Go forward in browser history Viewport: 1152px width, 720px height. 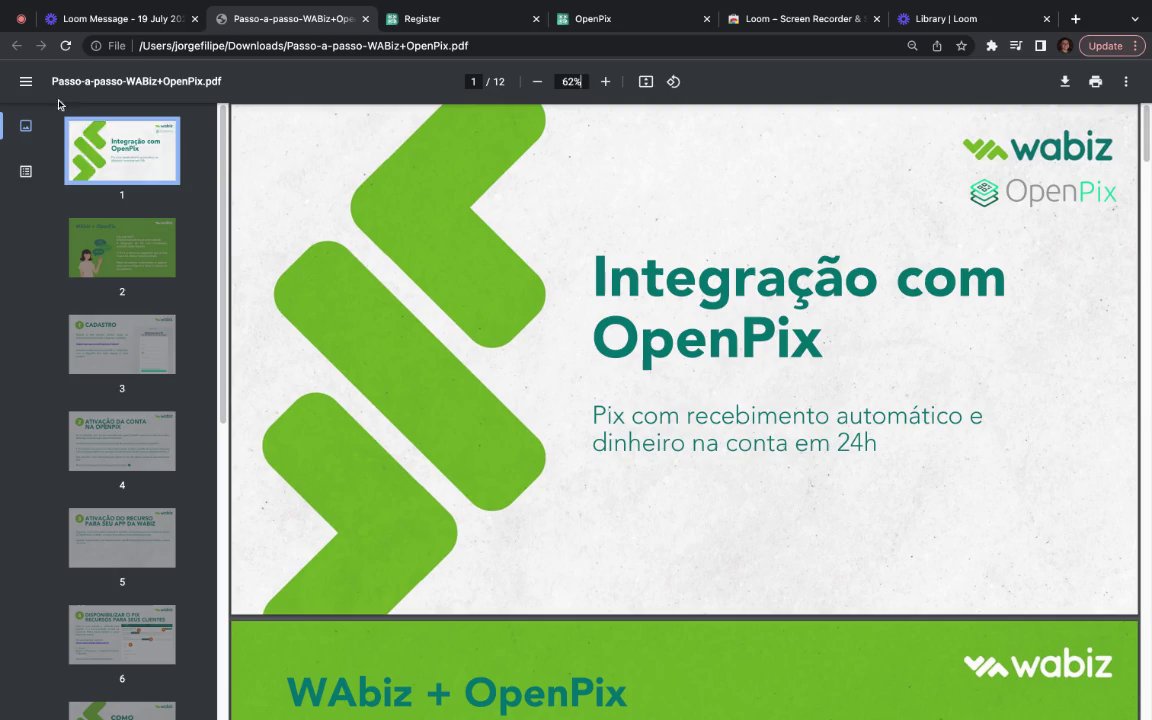click(41, 46)
